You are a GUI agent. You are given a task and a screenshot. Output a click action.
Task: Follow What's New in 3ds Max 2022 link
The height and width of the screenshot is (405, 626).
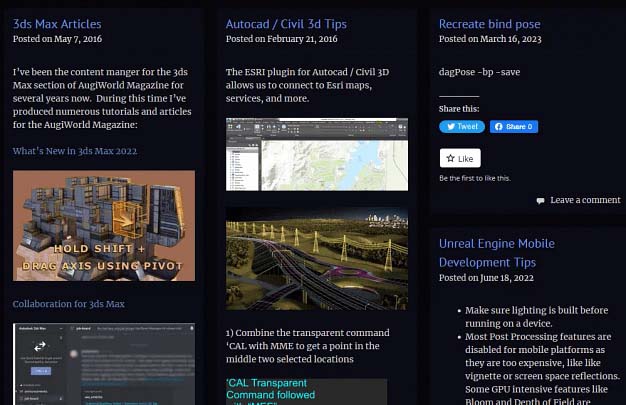coord(75,151)
